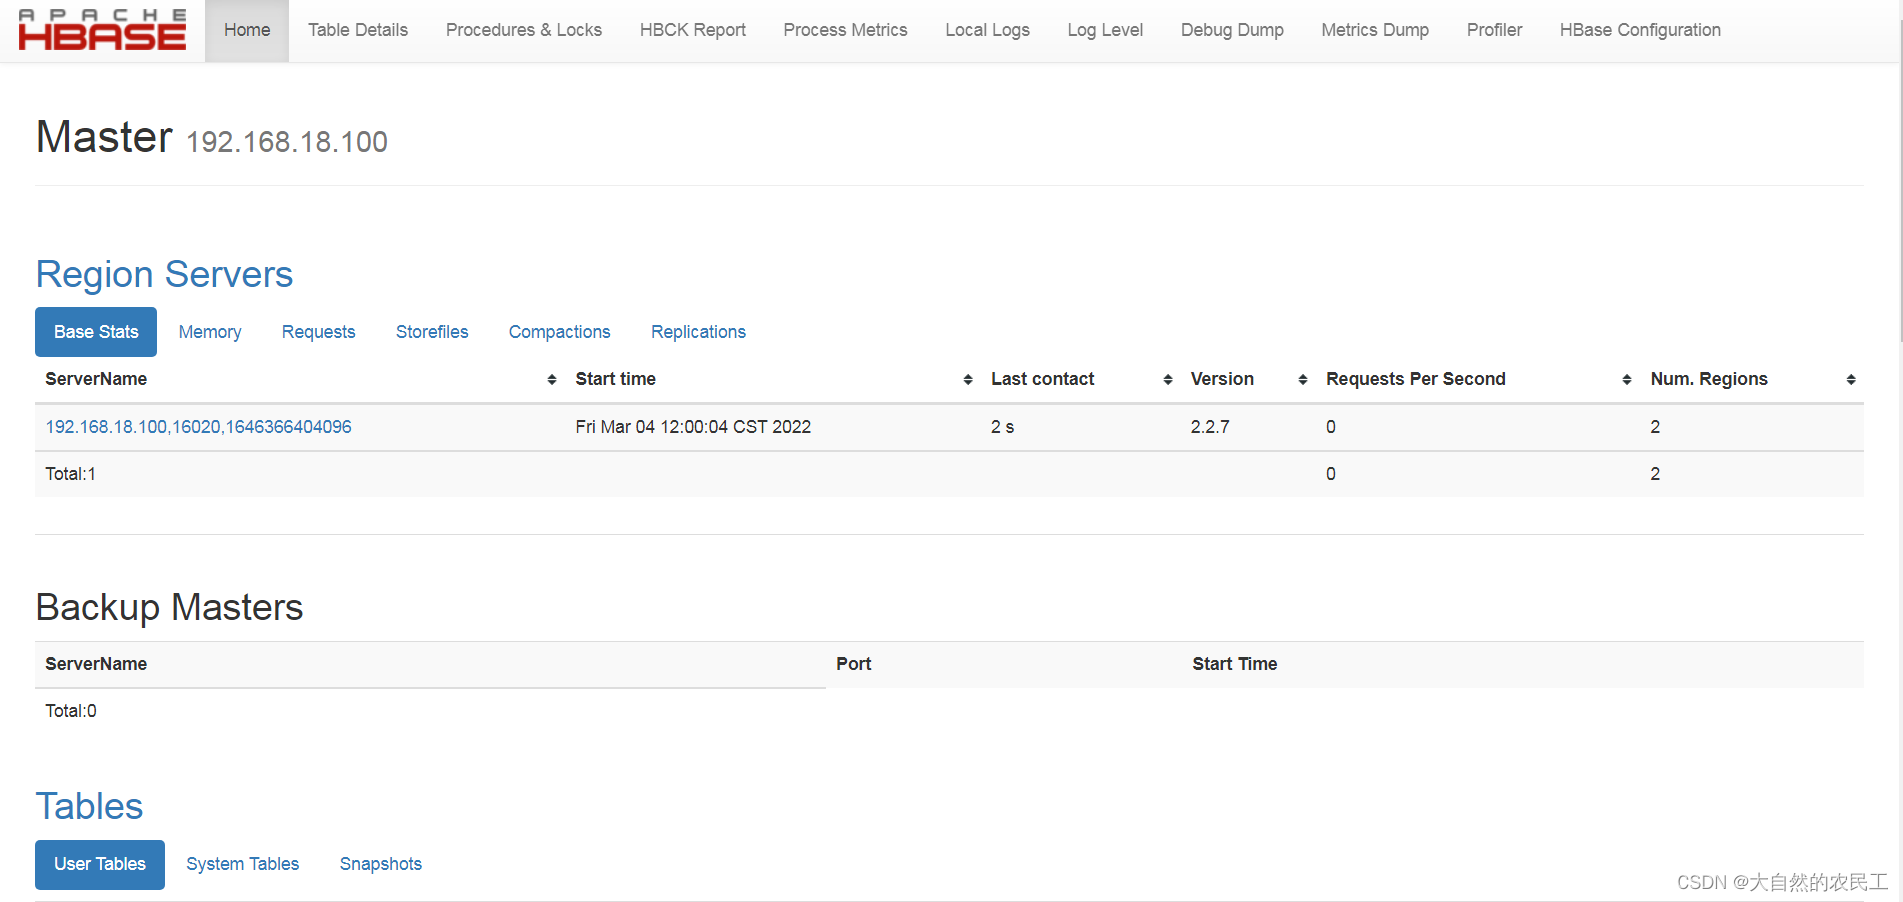Open the HBCK Report page
The width and height of the screenshot is (1903, 902).
click(x=693, y=30)
